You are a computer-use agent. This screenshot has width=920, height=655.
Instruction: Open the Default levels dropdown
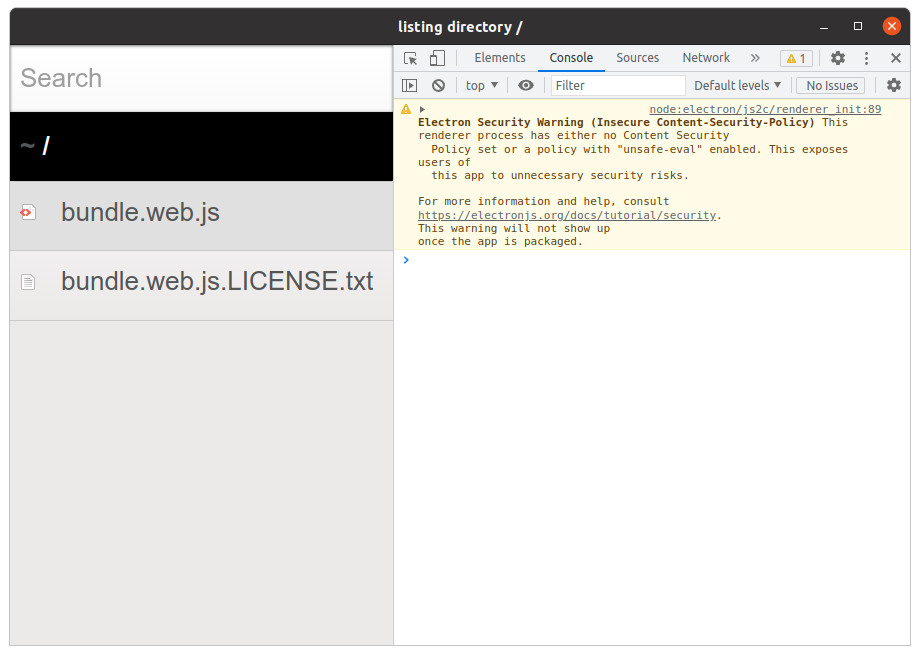tap(737, 86)
